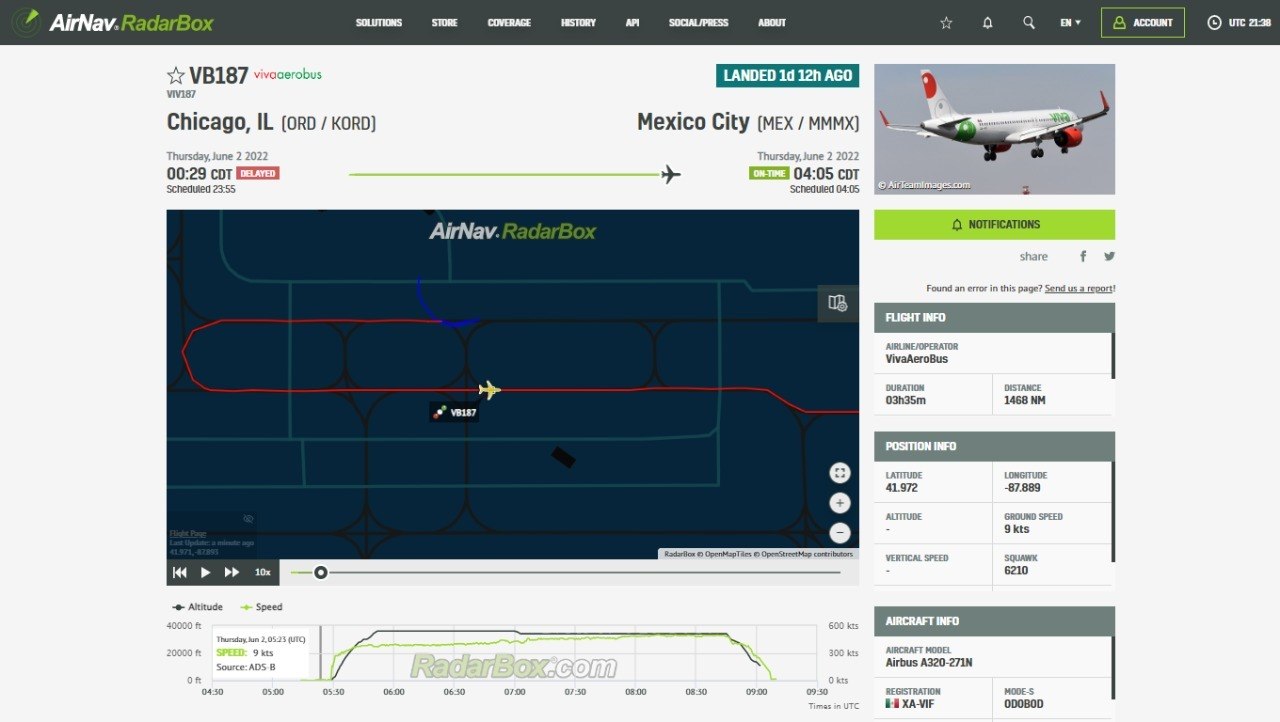Open the Solutions menu

tap(379, 23)
